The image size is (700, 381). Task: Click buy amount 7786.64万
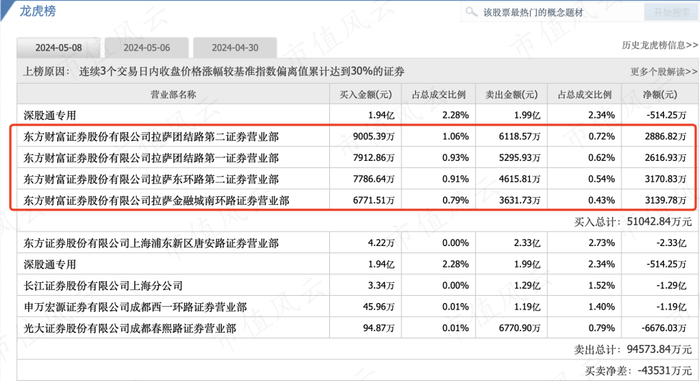(374, 180)
